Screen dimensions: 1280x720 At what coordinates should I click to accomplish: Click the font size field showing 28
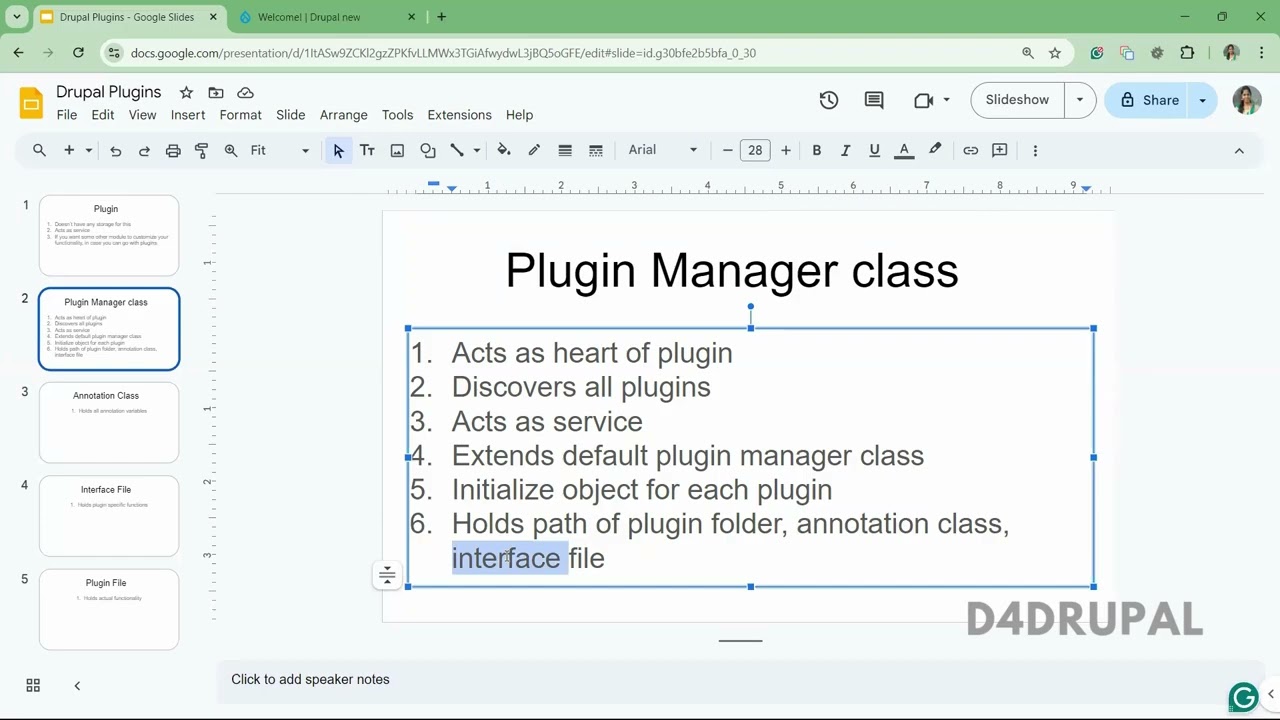click(755, 150)
